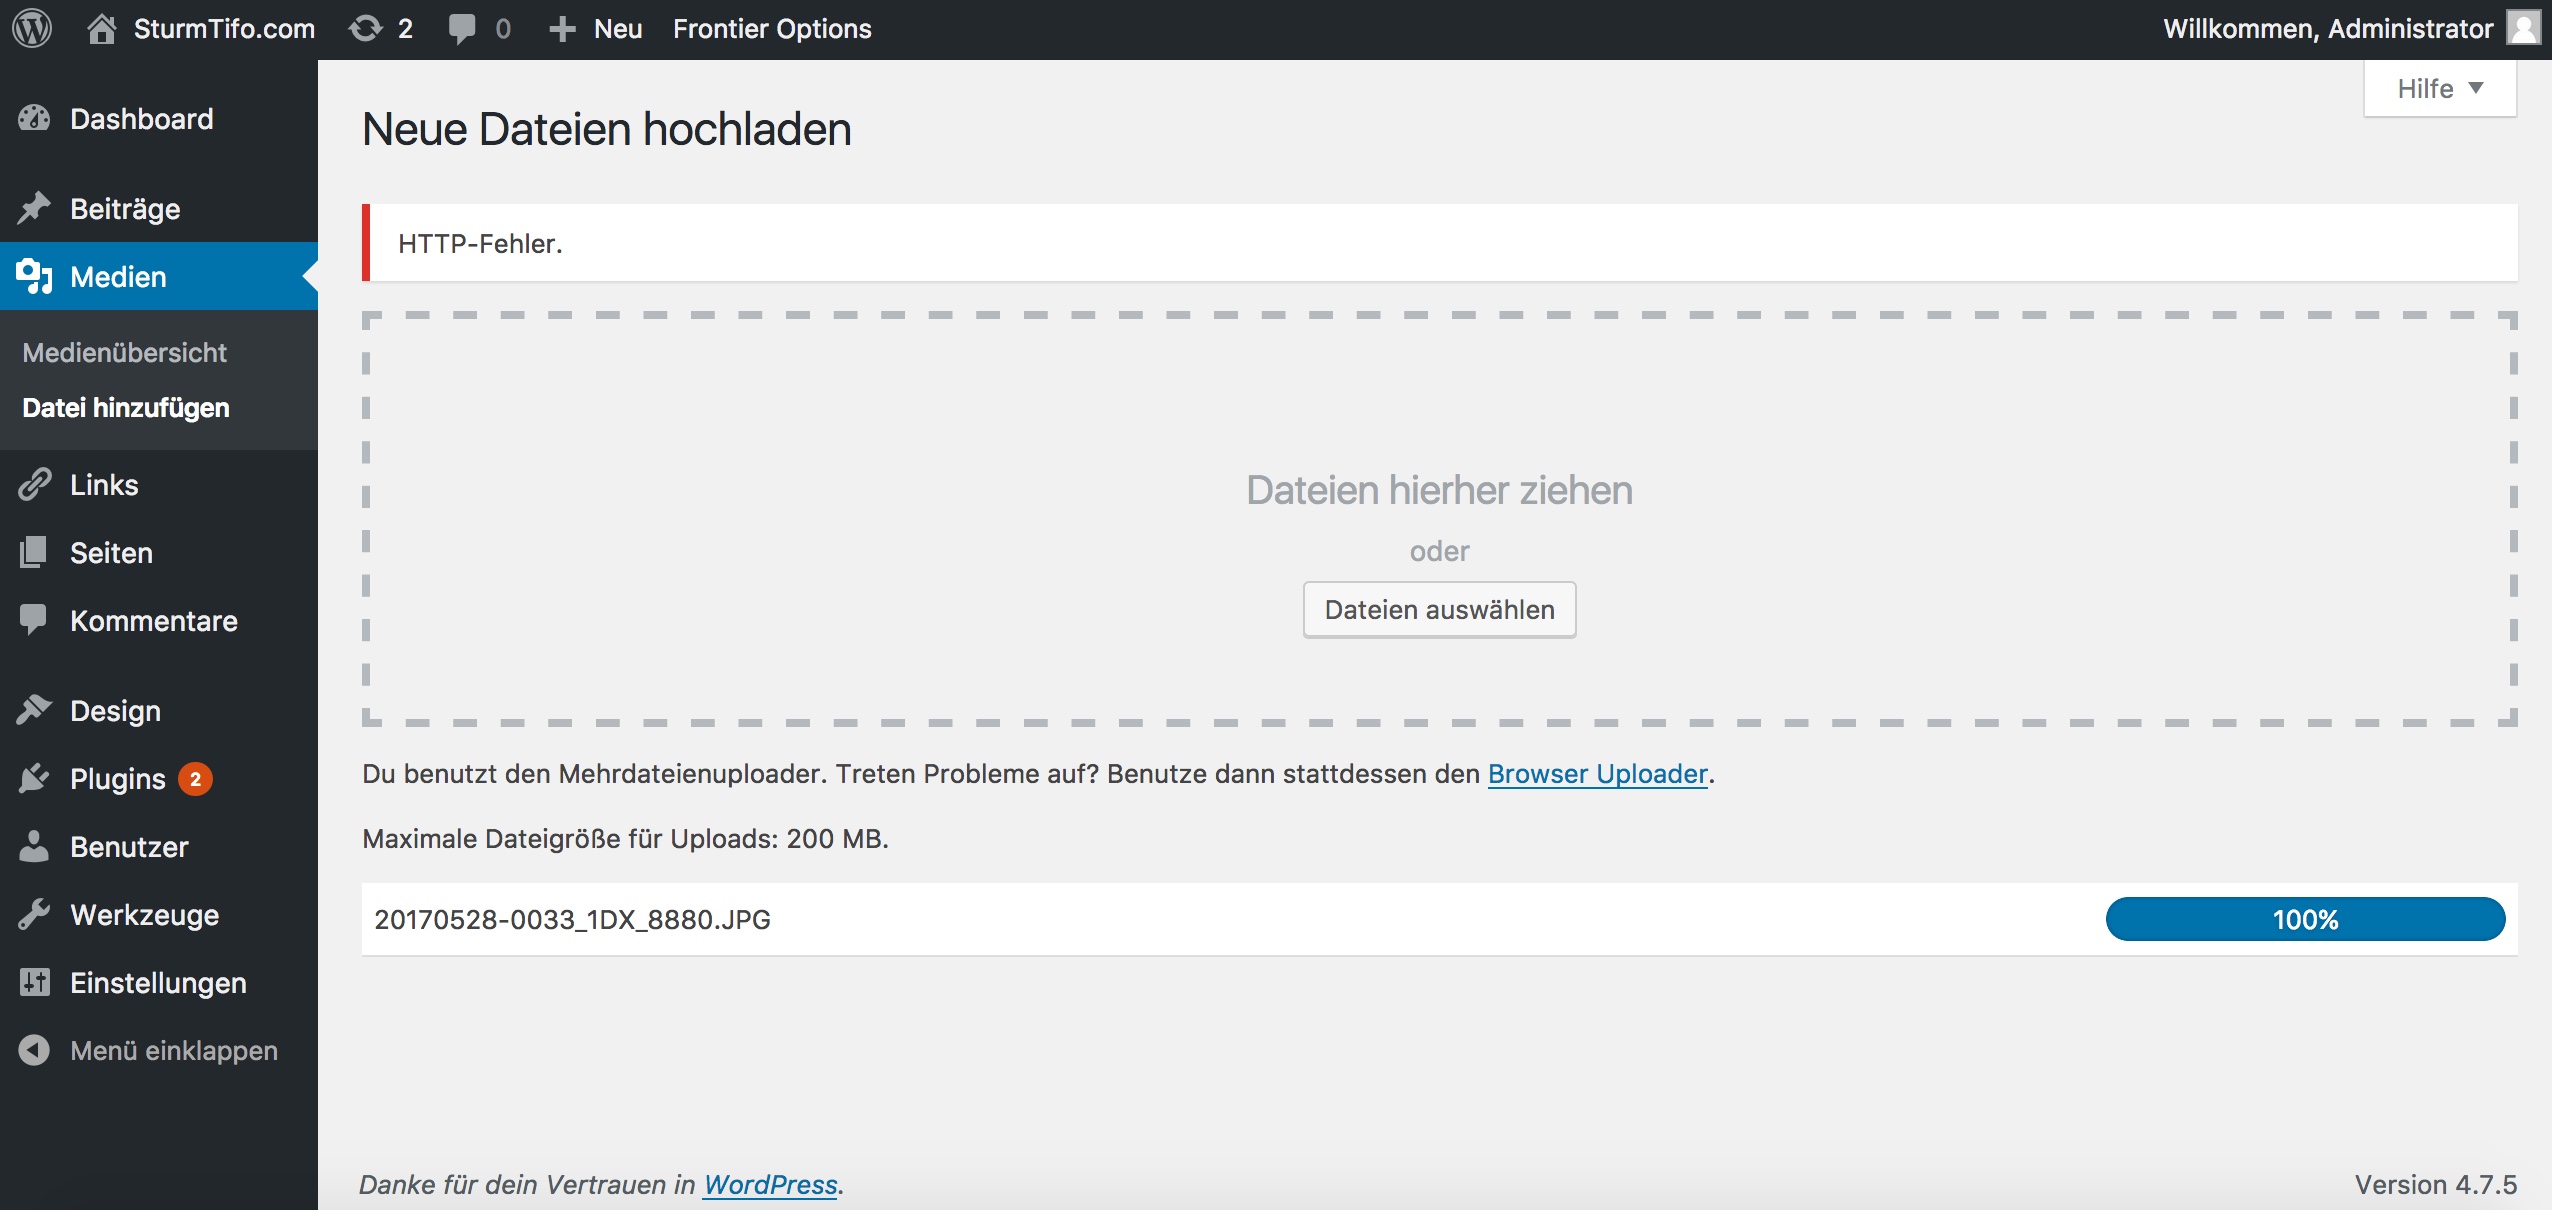
Task: Select the Medien menu item
Action: click(x=159, y=276)
